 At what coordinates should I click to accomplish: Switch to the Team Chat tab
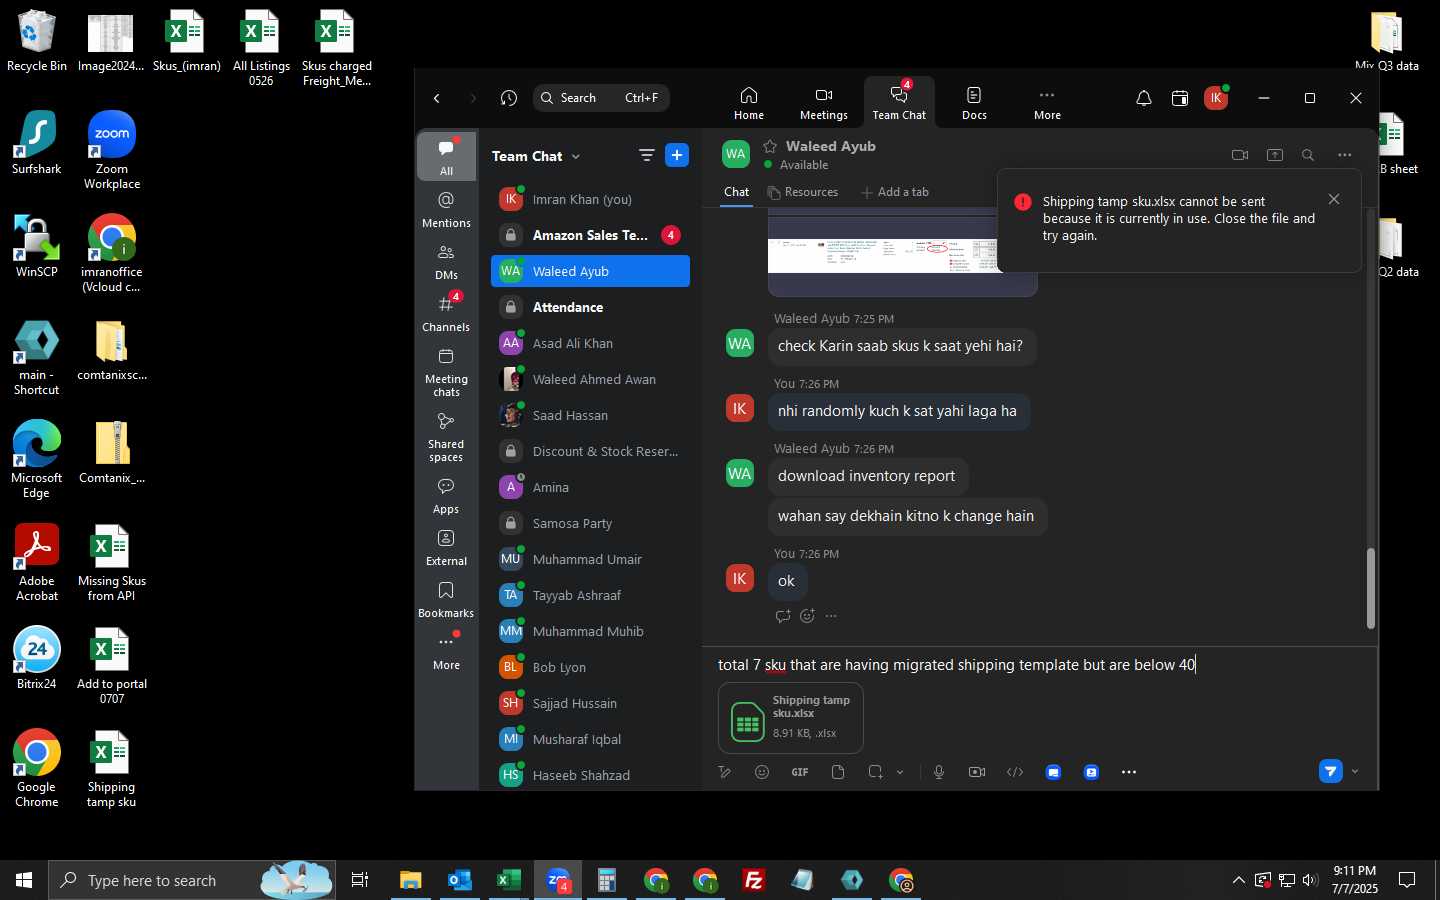(x=899, y=103)
